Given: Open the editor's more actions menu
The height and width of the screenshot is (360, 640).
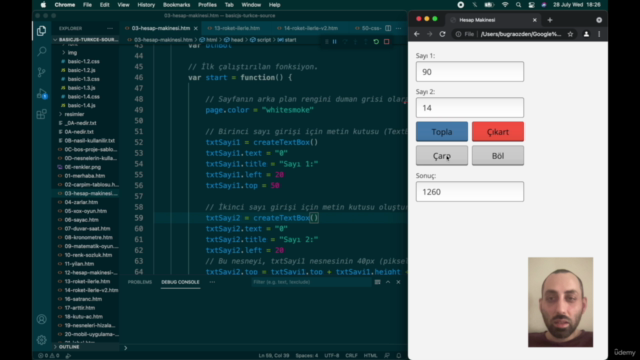Looking at the screenshot, I should 398,28.
